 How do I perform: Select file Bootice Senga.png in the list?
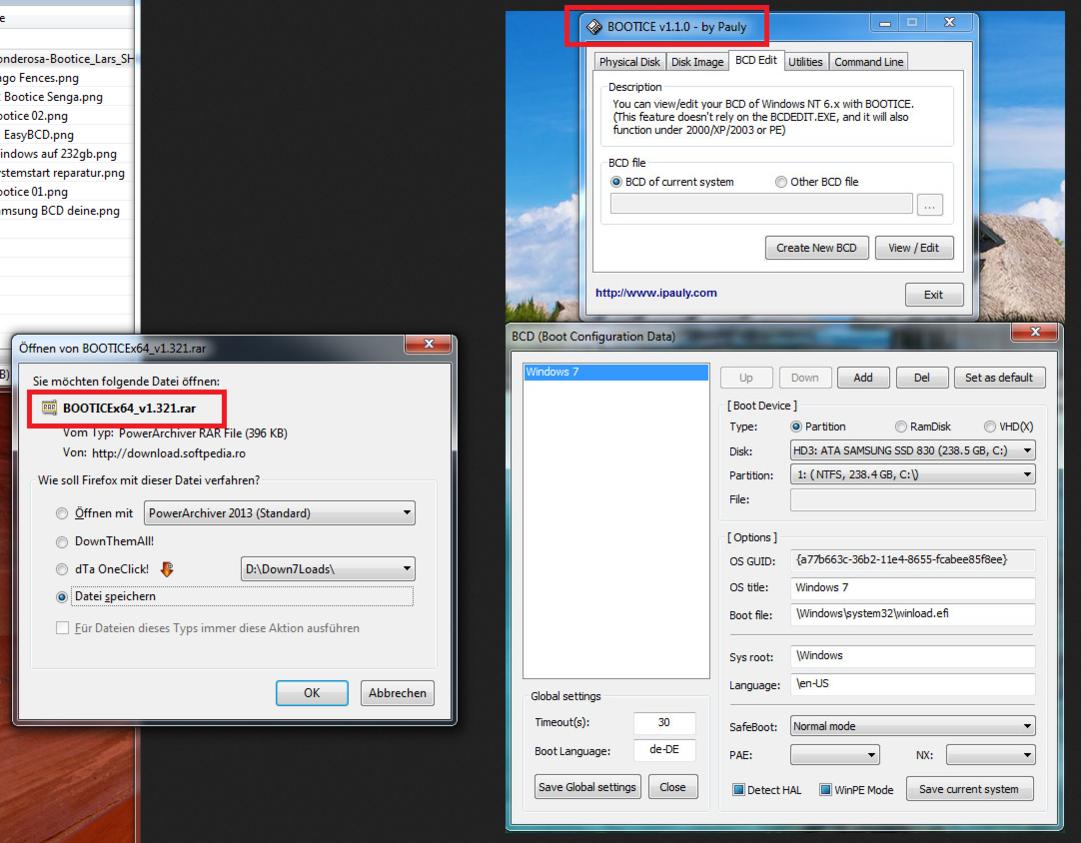(x=53, y=97)
